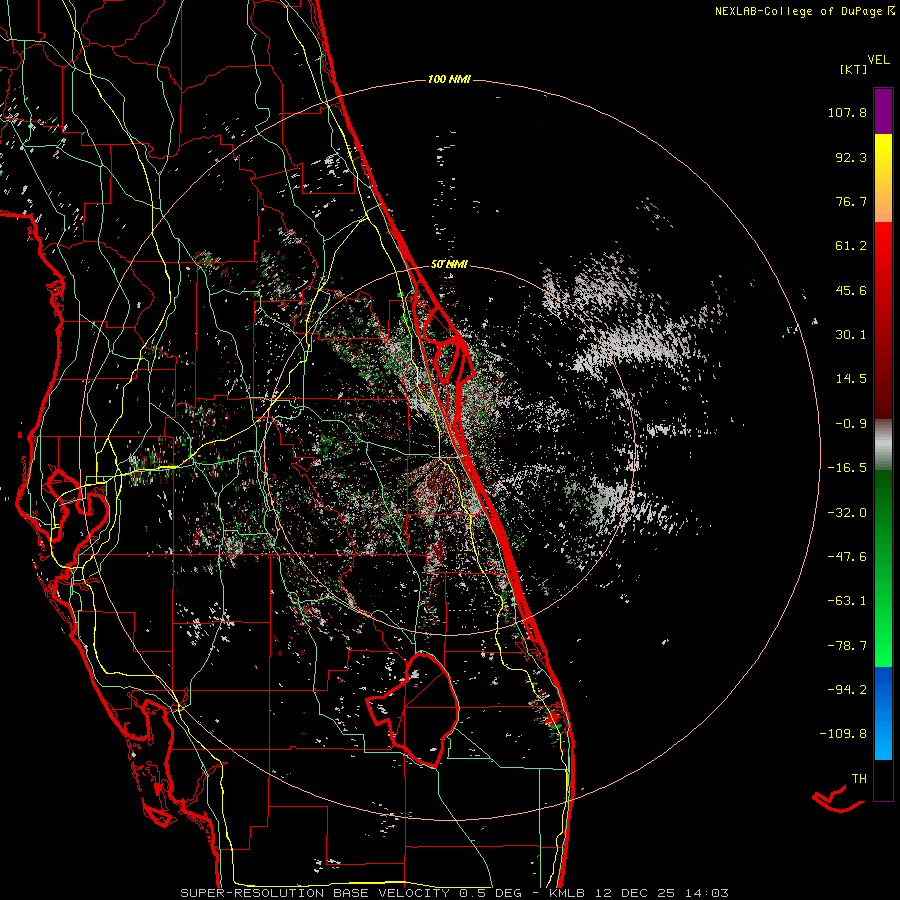Click the blue segment of the velocity color bar
The width and height of the screenshot is (900, 900).
pos(883,713)
